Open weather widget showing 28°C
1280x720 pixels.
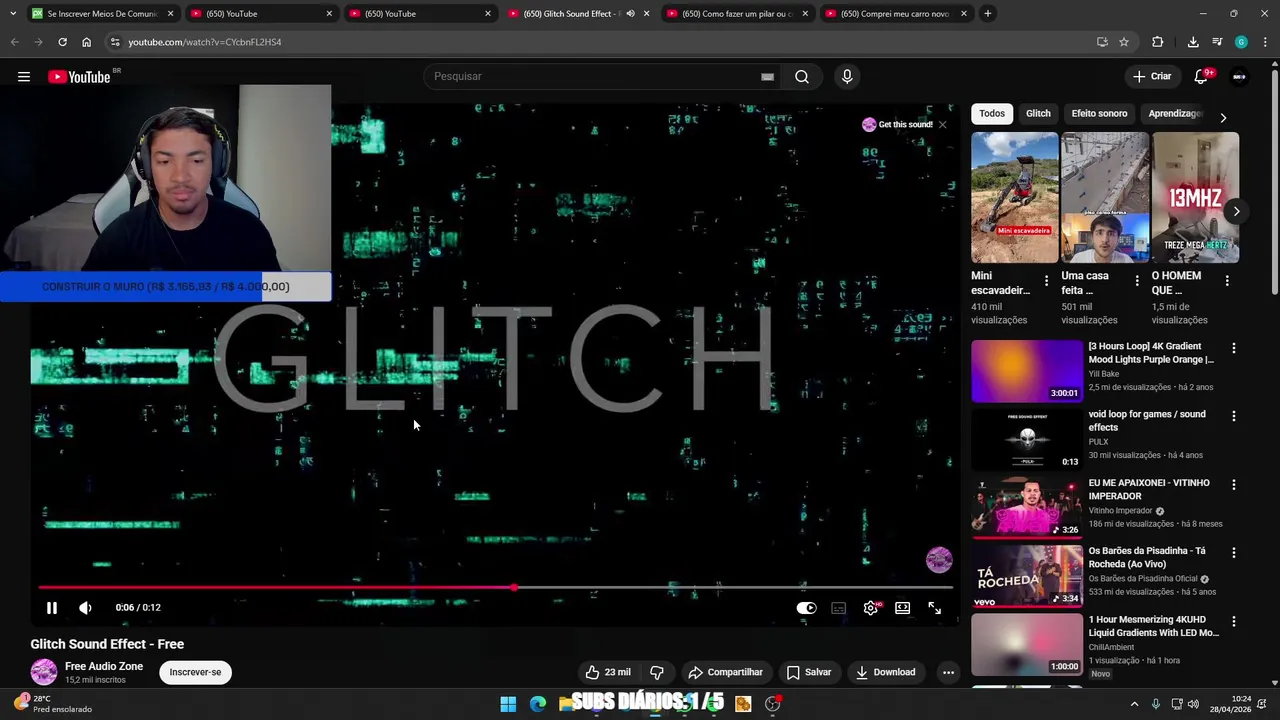coord(53,704)
